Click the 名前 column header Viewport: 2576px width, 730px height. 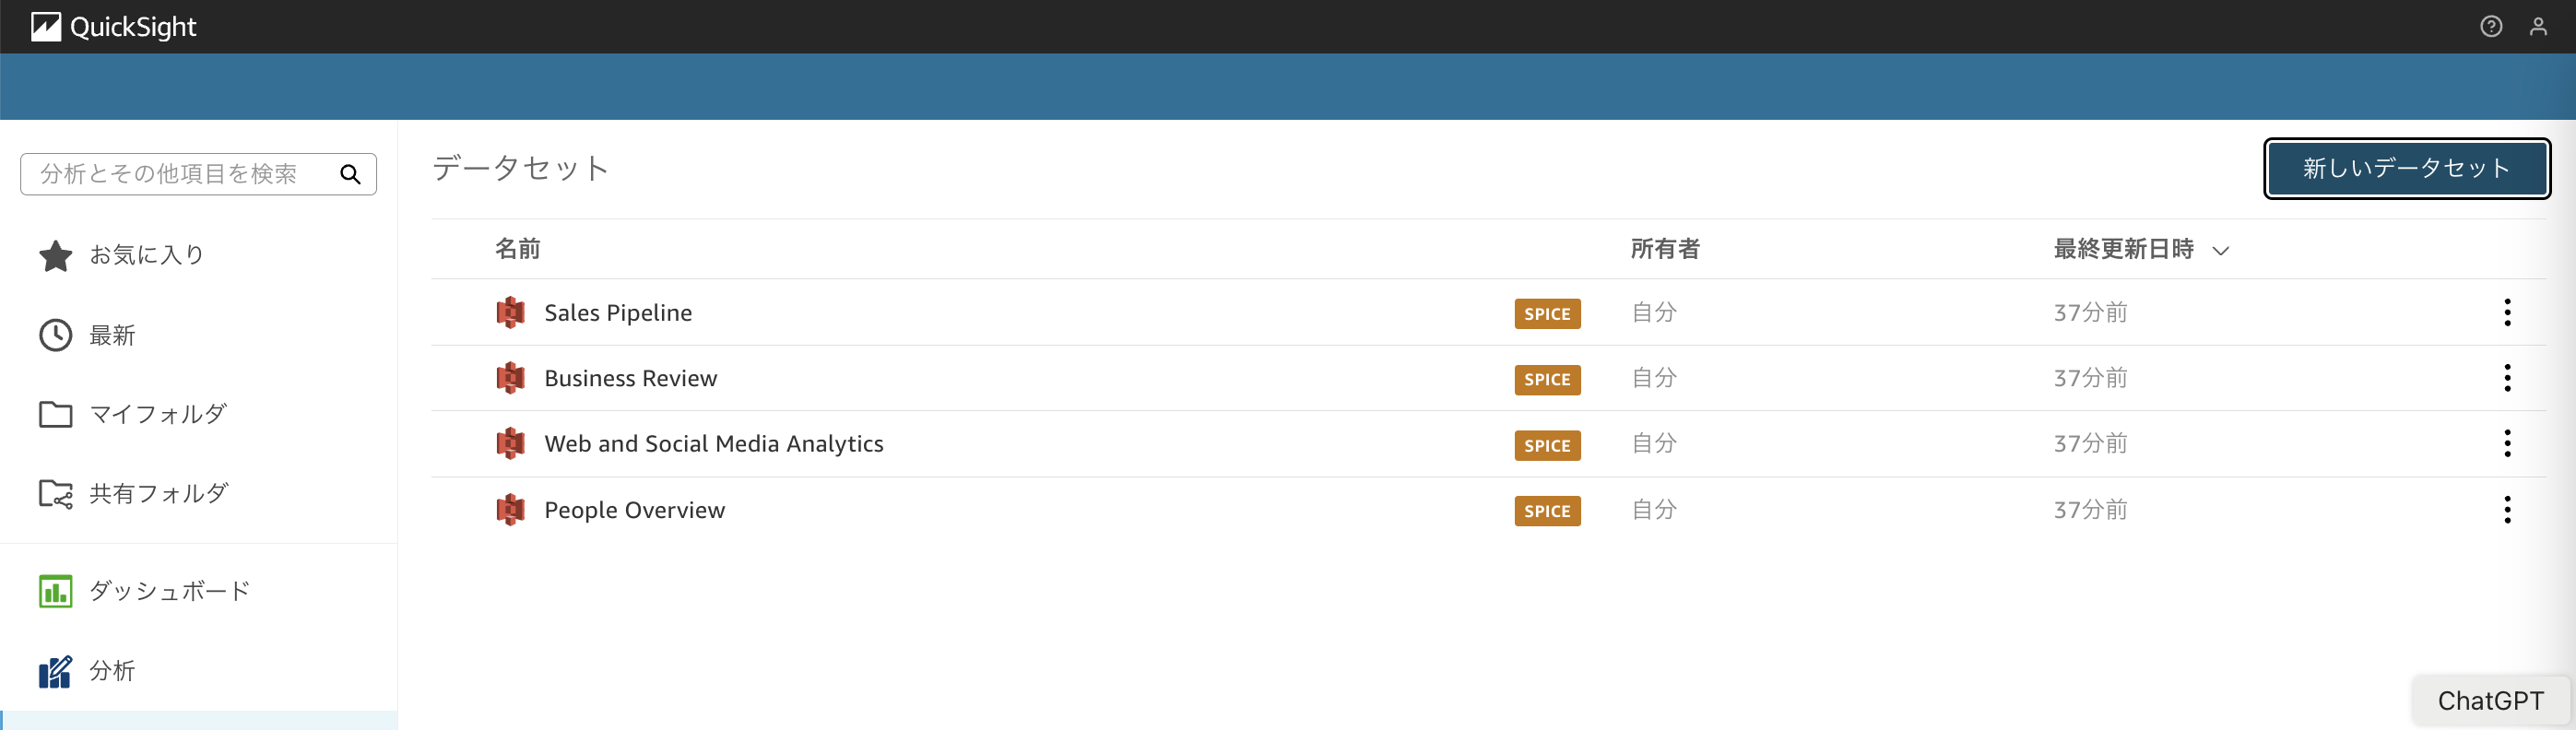(x=518, y=249)
